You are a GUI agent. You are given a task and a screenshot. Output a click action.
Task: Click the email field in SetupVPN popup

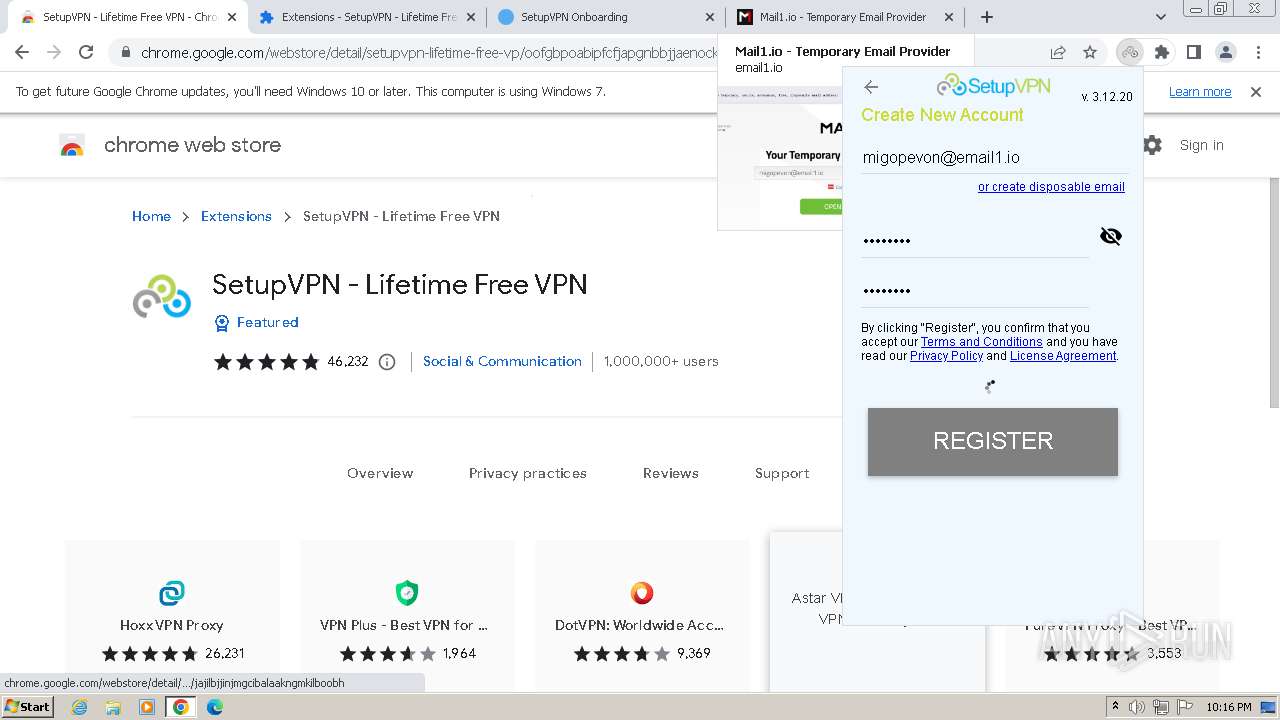click(x=993, y=158)
